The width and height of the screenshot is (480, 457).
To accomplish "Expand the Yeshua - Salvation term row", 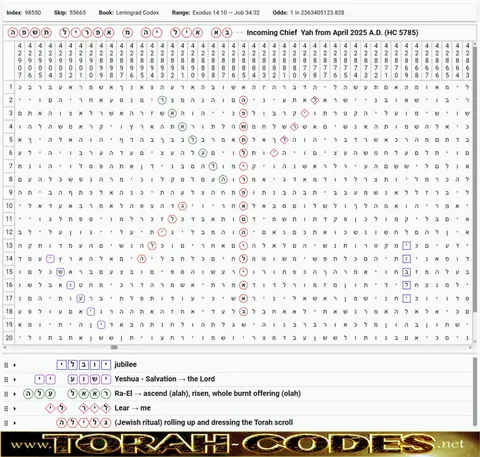I will (15, 379).
